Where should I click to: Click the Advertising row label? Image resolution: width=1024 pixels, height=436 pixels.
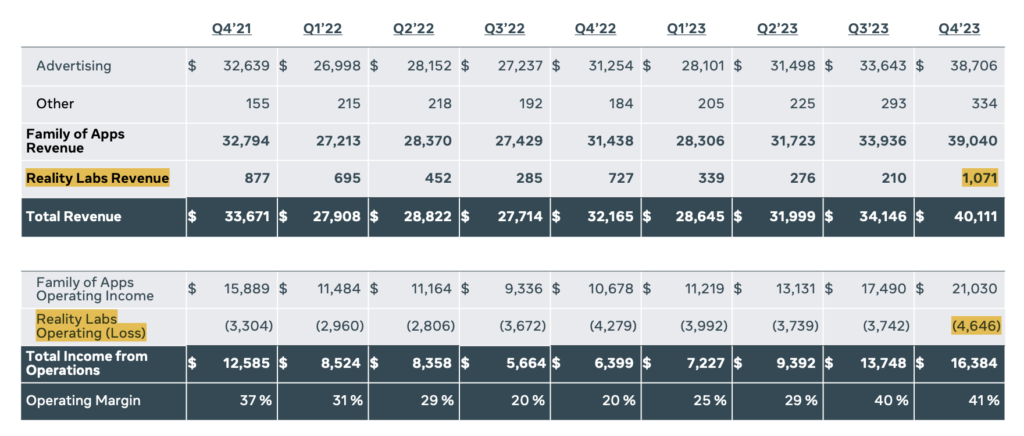(x=74, y=66)
